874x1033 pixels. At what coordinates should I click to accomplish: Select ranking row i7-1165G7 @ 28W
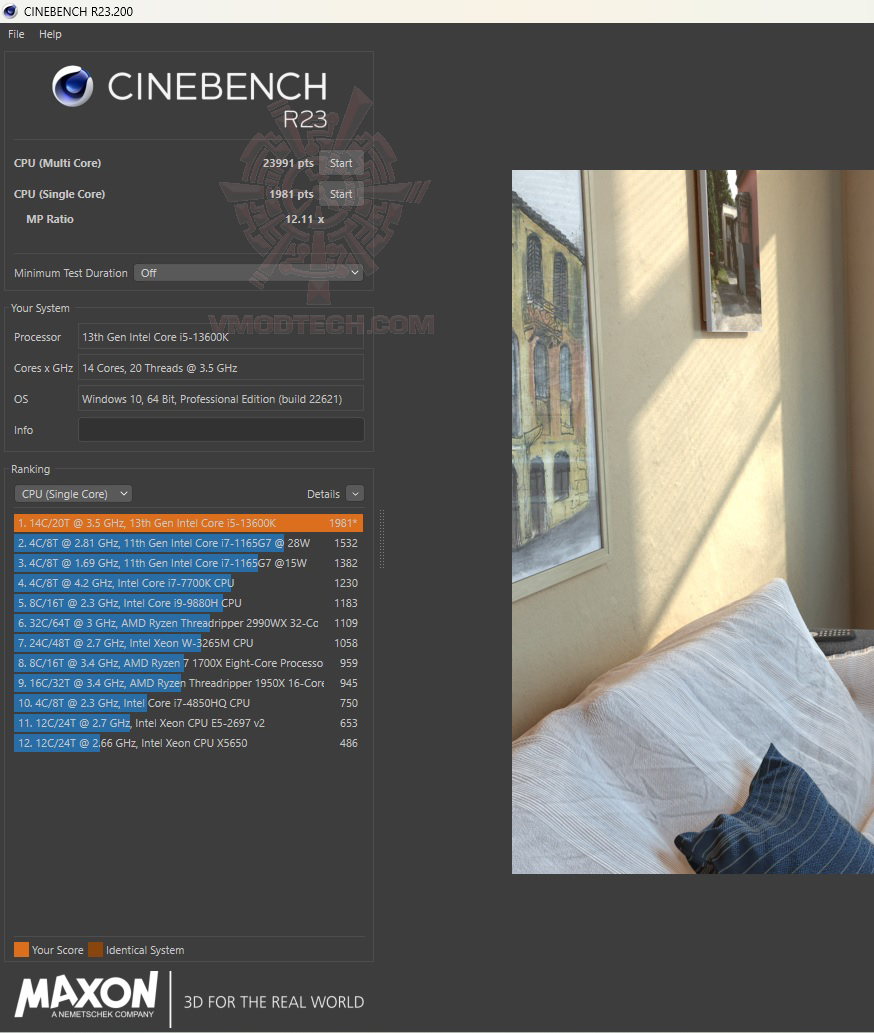click(x=188, y=544)
